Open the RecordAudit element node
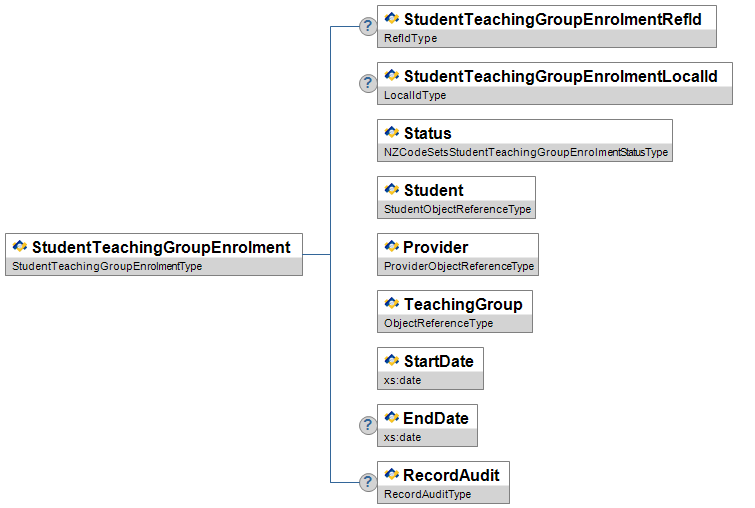Viewport: 755px width, 508px height. pos(450,475)
